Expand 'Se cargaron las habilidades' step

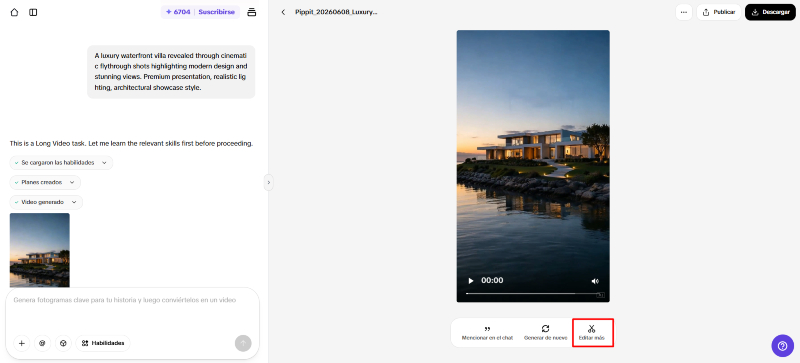click(x=61, y=163)
